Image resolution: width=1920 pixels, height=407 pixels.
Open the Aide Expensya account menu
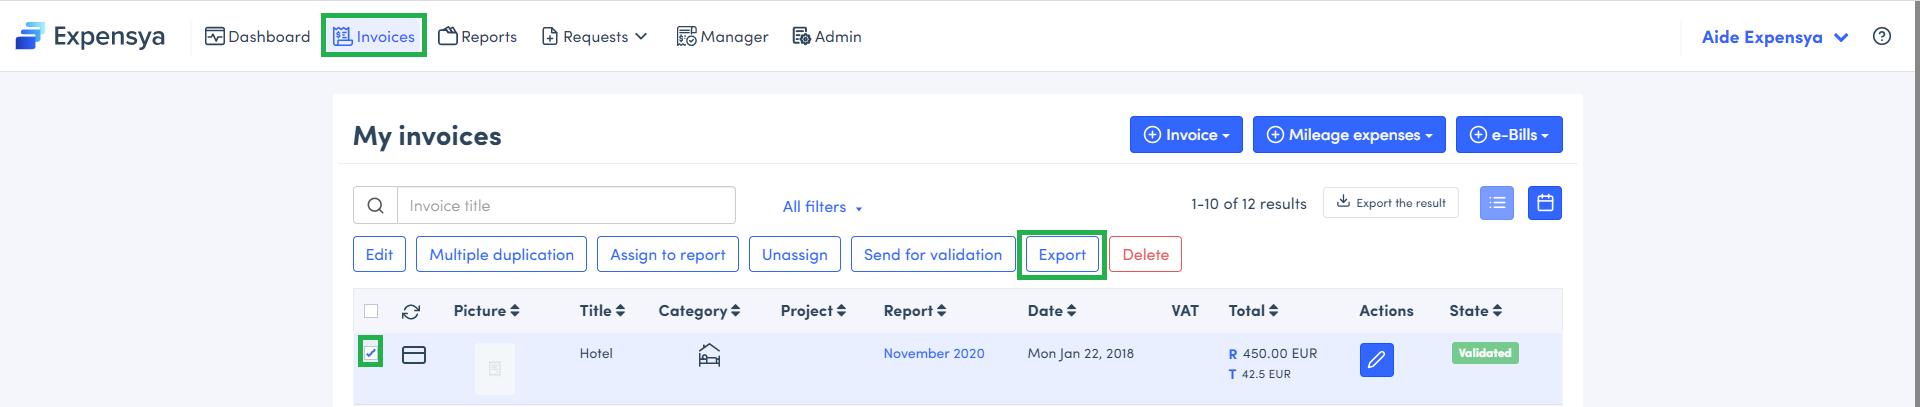pos(1774,37)
